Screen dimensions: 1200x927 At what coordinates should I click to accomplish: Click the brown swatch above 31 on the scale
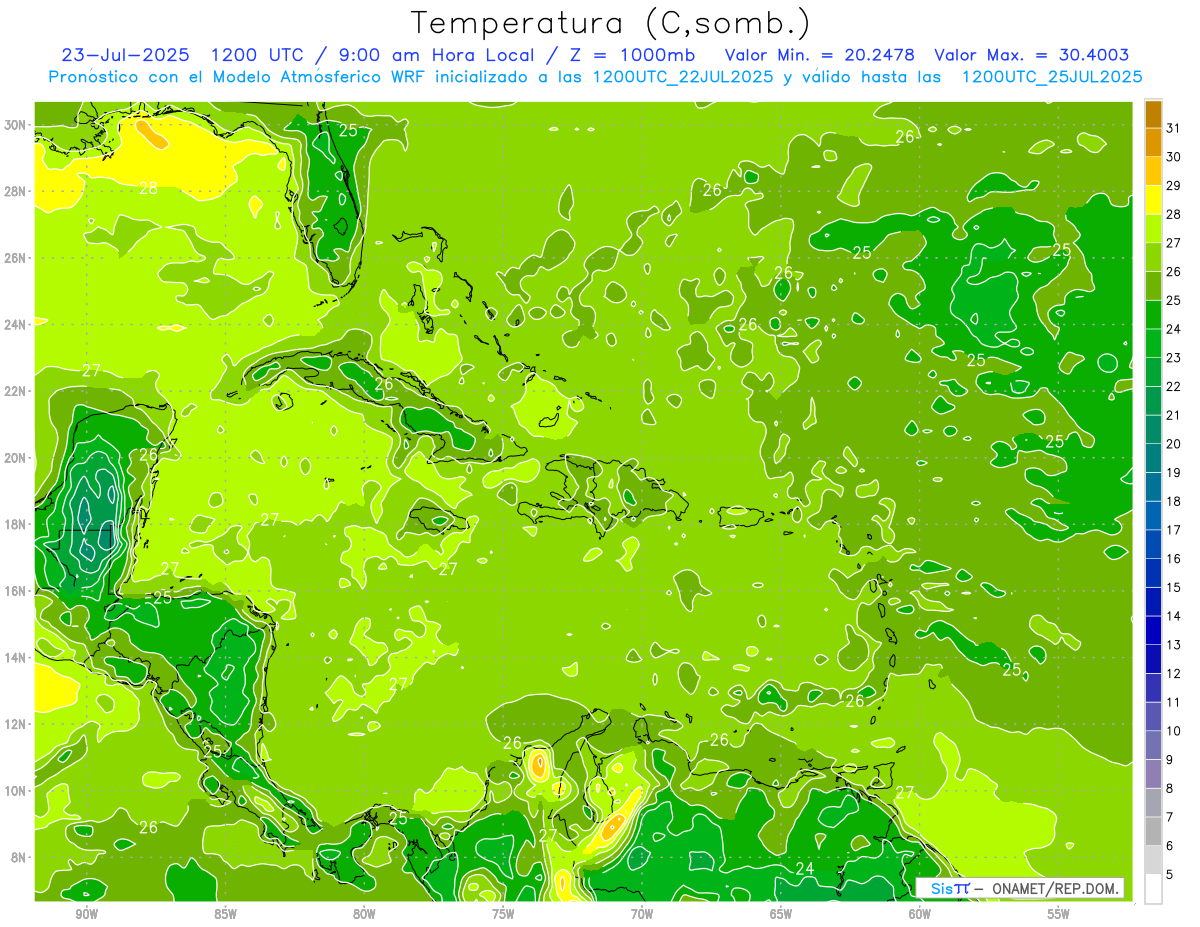[1153, 114]
